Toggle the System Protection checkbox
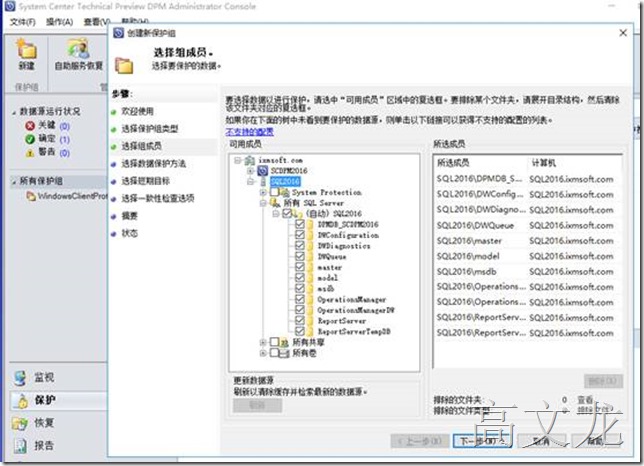 pyautogui.click(x=274, y=192)
